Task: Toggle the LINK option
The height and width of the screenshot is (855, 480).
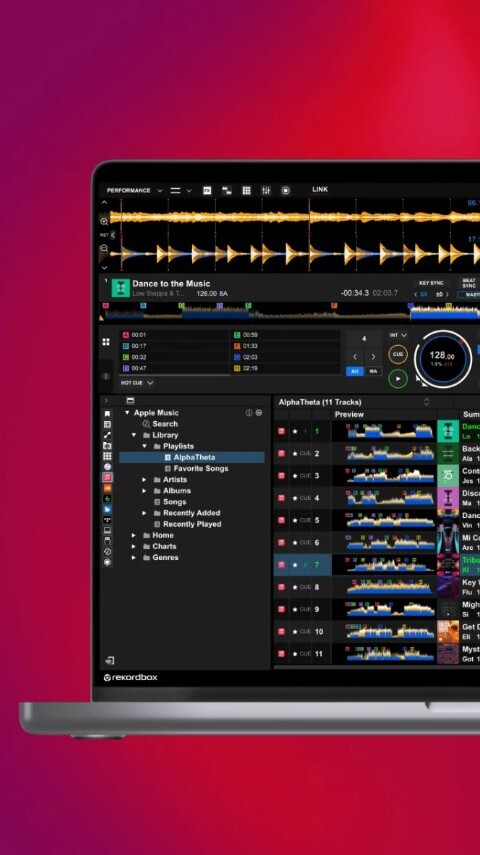Action: (x=320, y=190)
